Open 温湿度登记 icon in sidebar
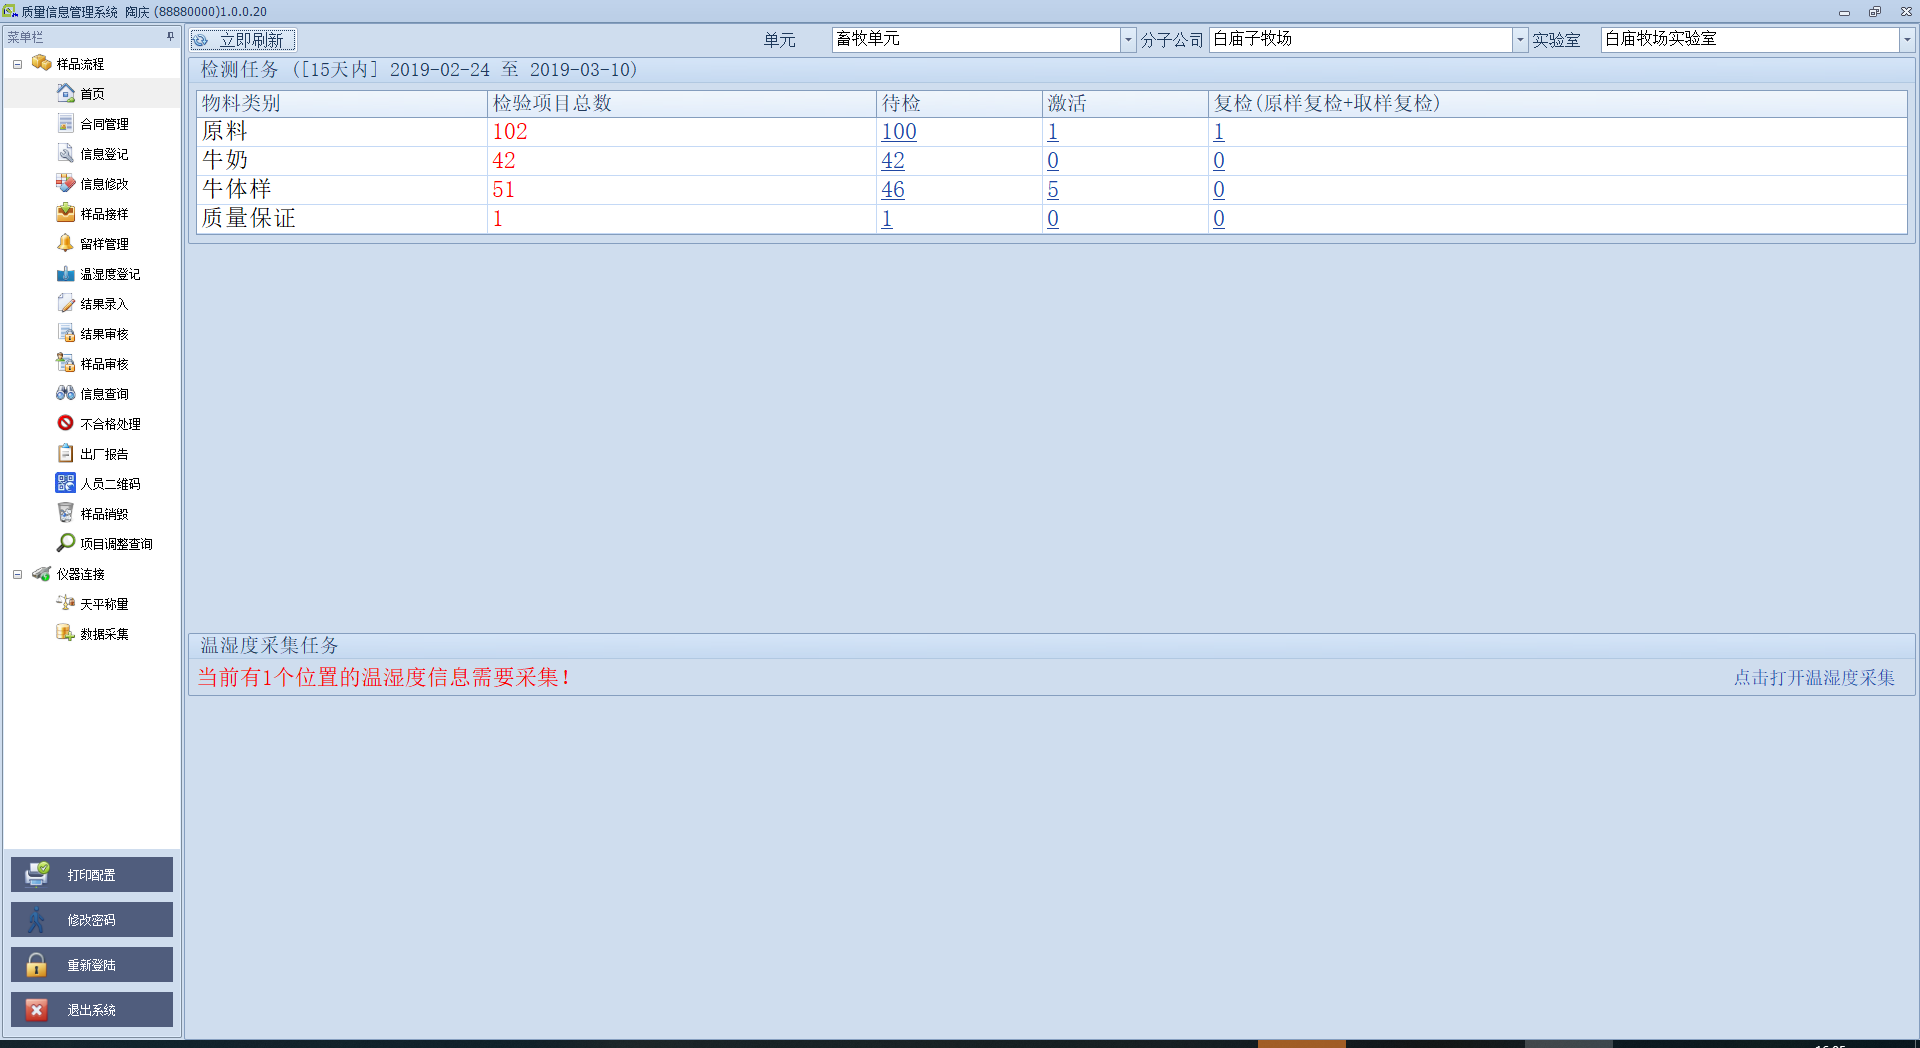1920x1048 pixels. tap(66, 274)
